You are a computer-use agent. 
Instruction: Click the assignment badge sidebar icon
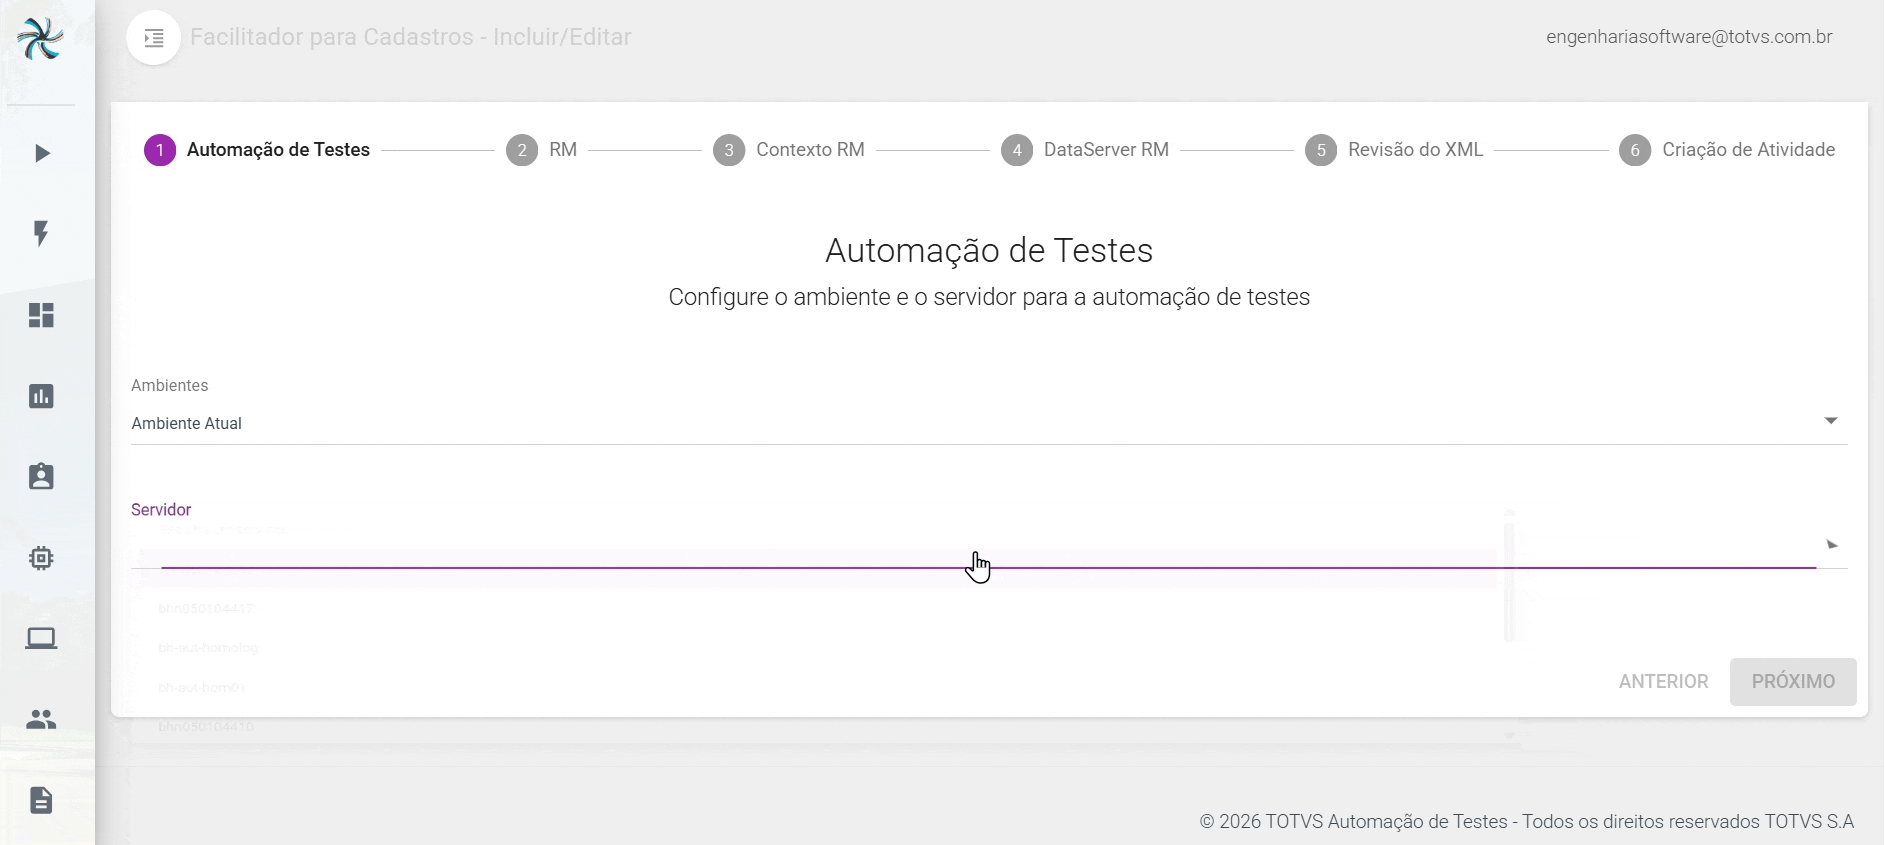tap(41, 477)
